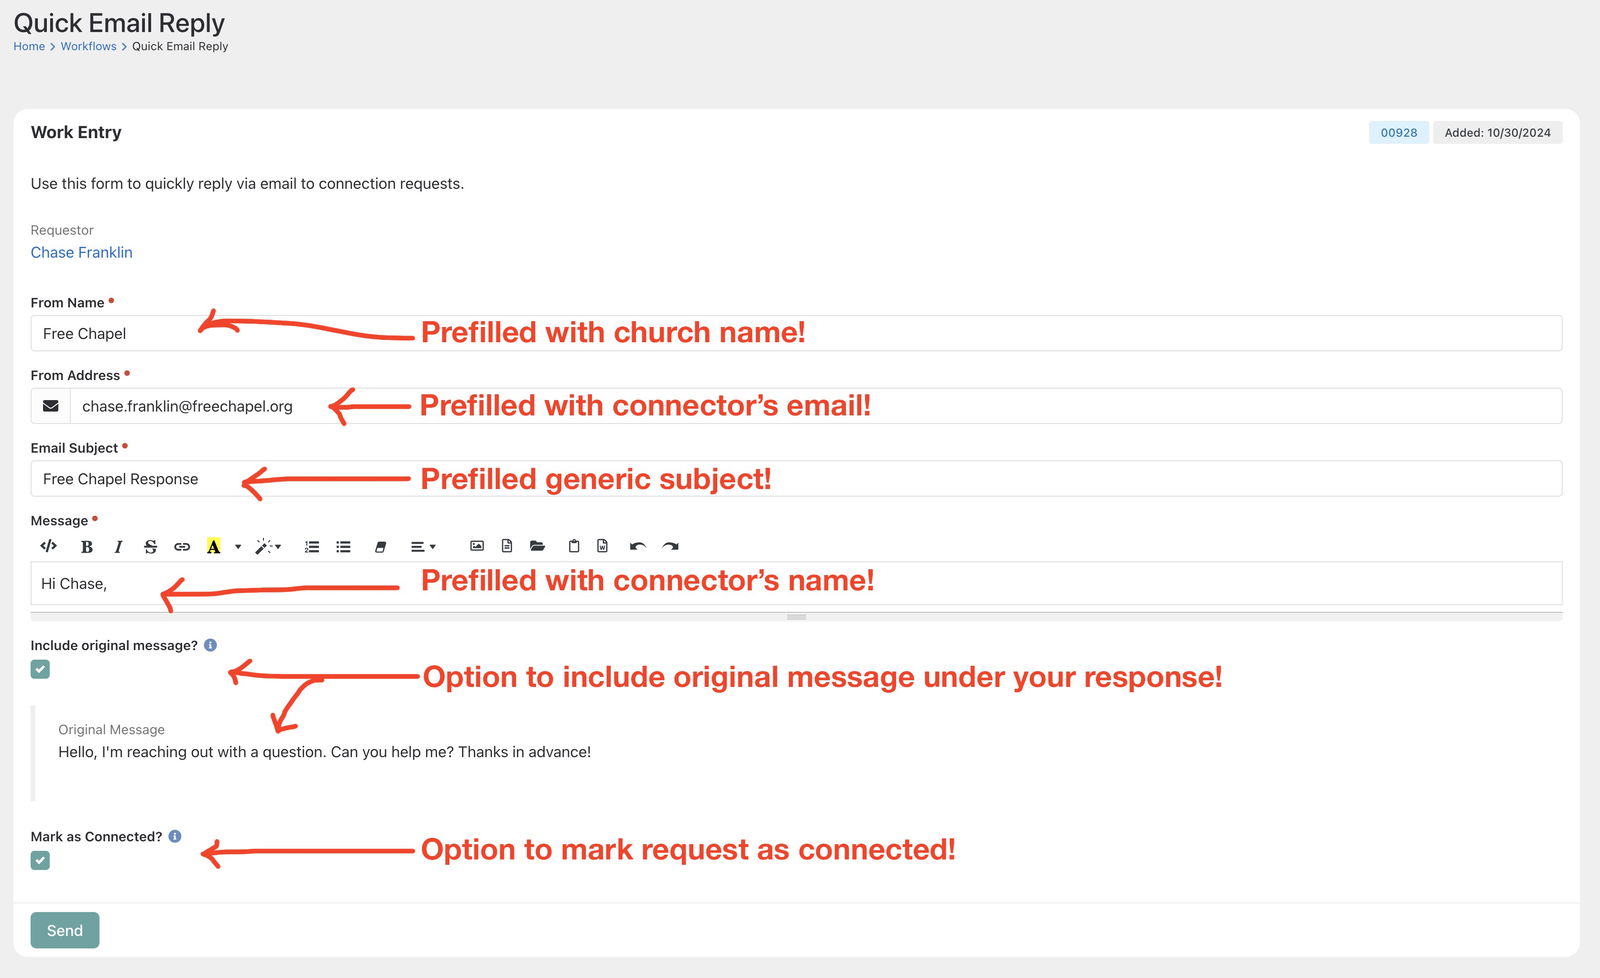Uncheck Mark as Connected checkbox

coord(40,860)
